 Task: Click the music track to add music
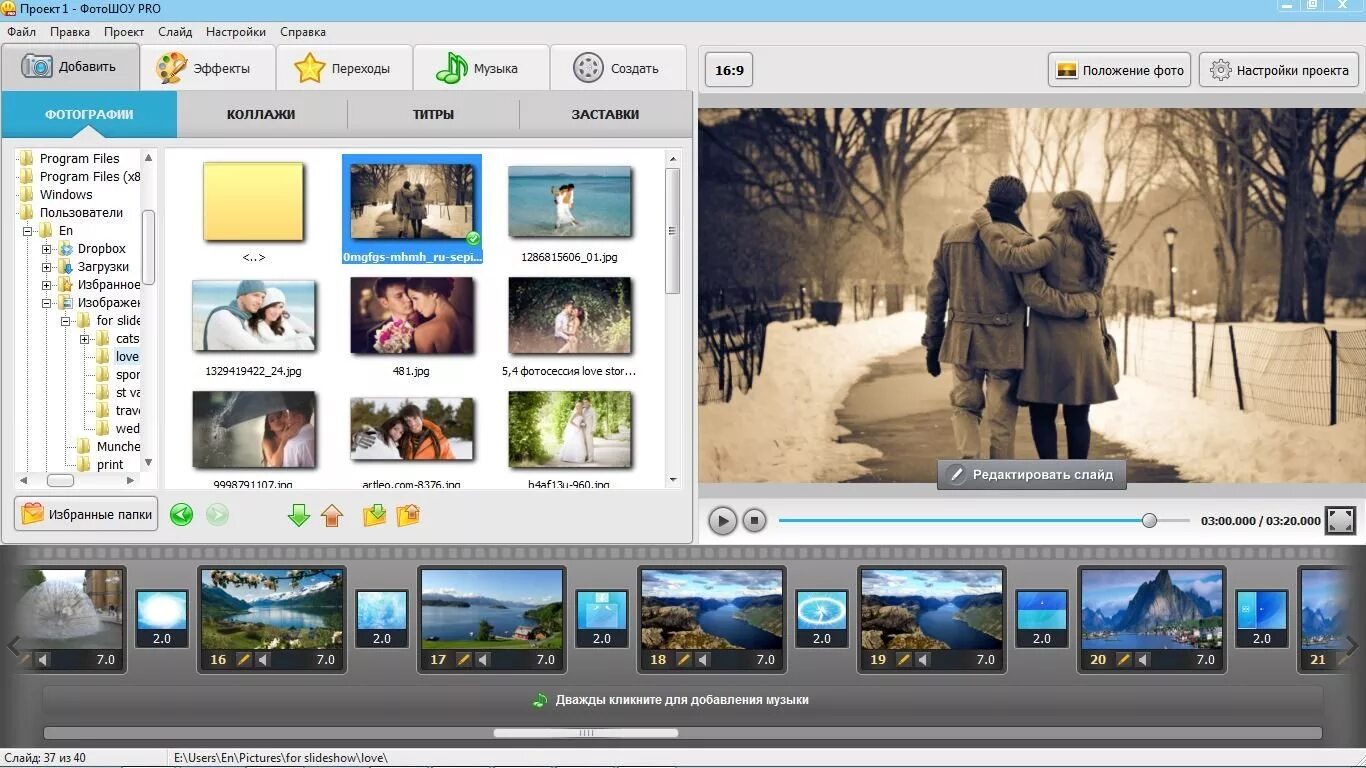point(683,700)
